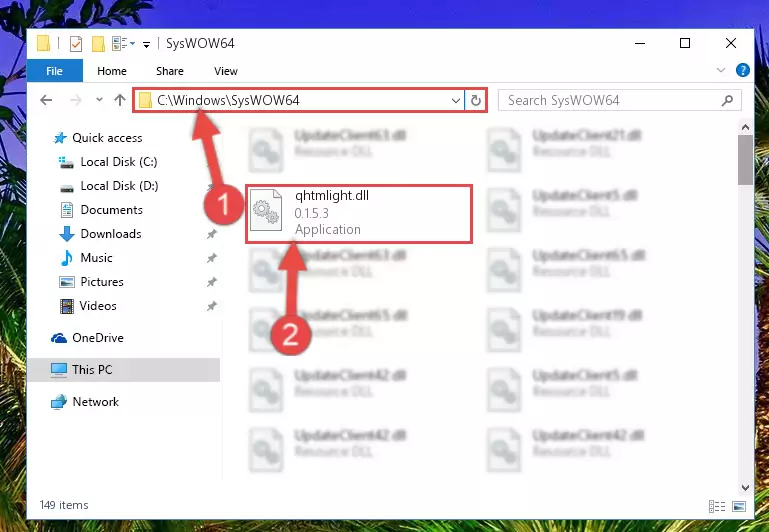This screenshot has width=769, height=532.
Task: Click the Network icon in sidebar
Action: pos(59,402)
